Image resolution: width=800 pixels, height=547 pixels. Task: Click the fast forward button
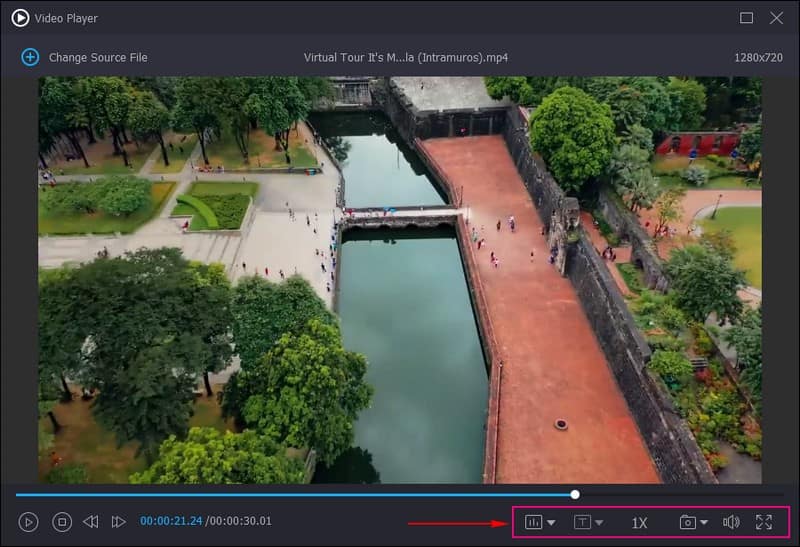(x=118, y=521)
